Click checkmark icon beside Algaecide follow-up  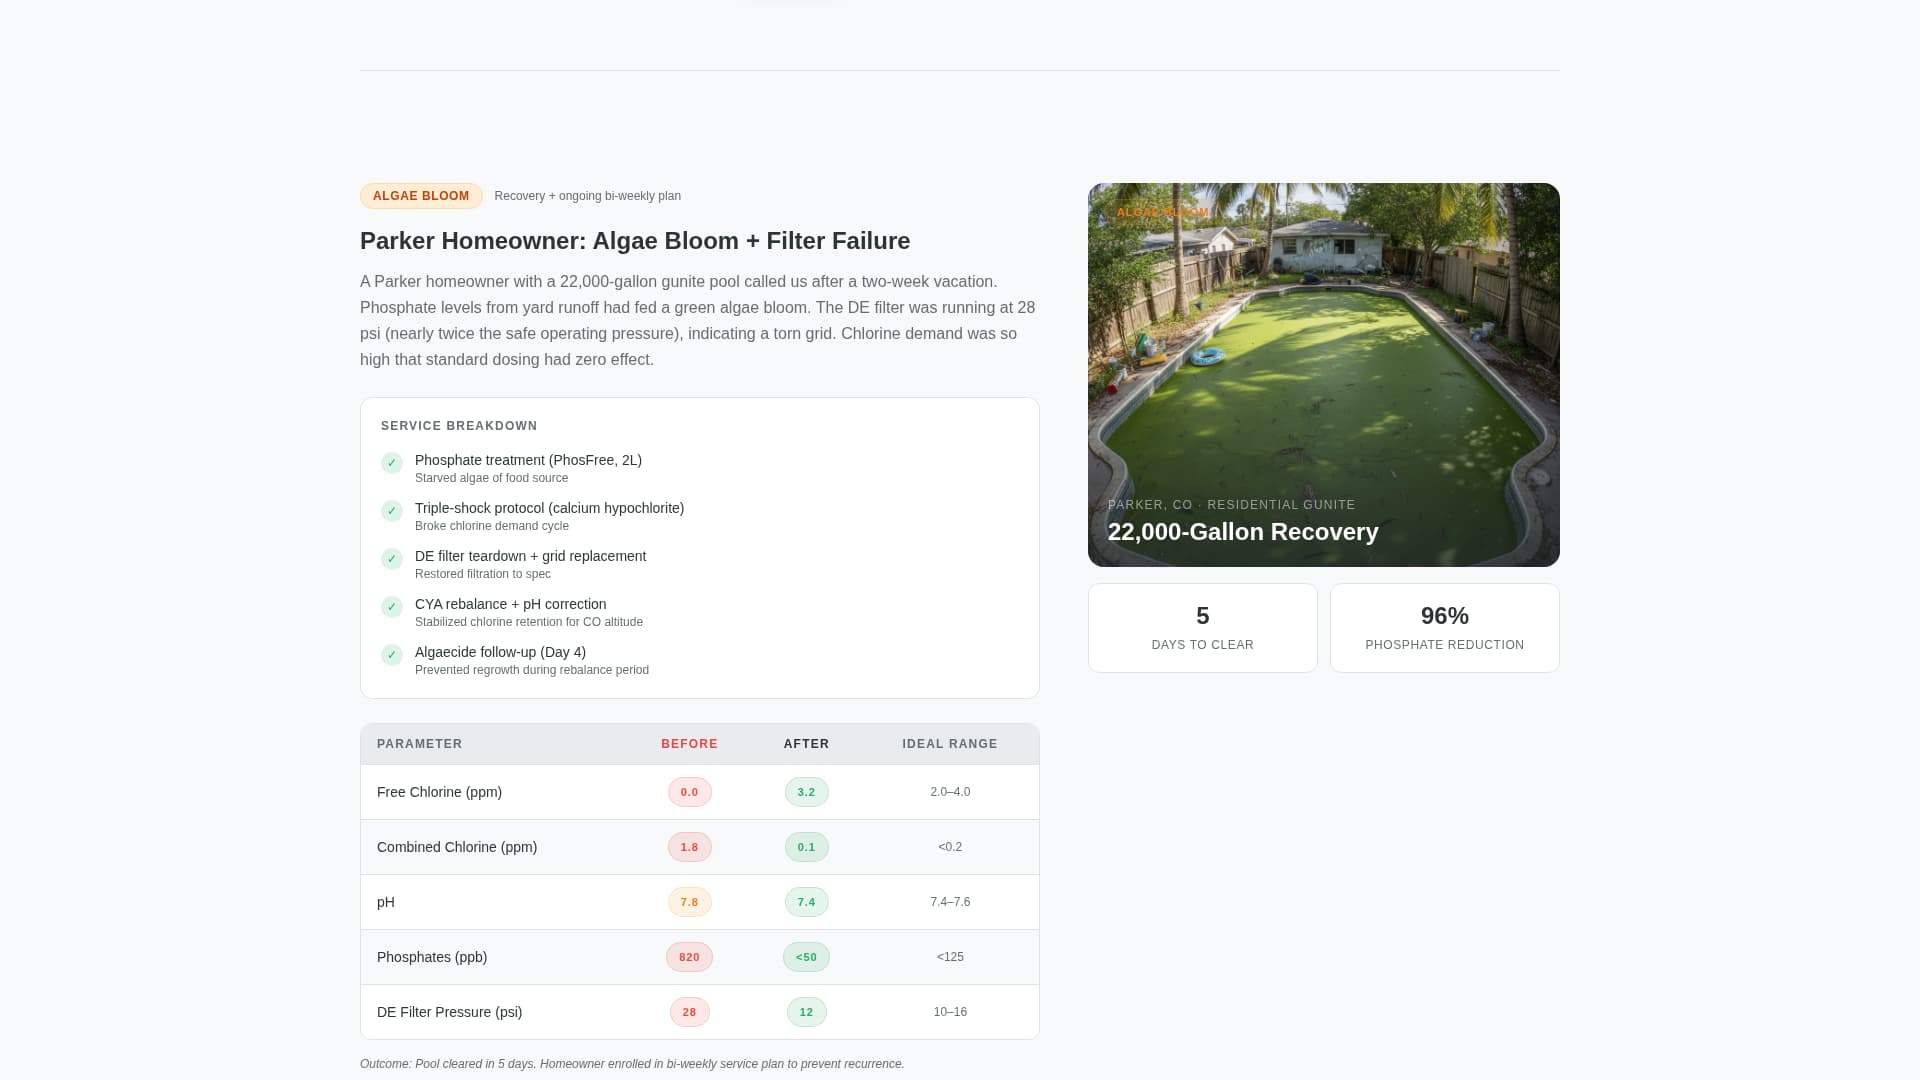pyautogui.click(x=392, y=655)
